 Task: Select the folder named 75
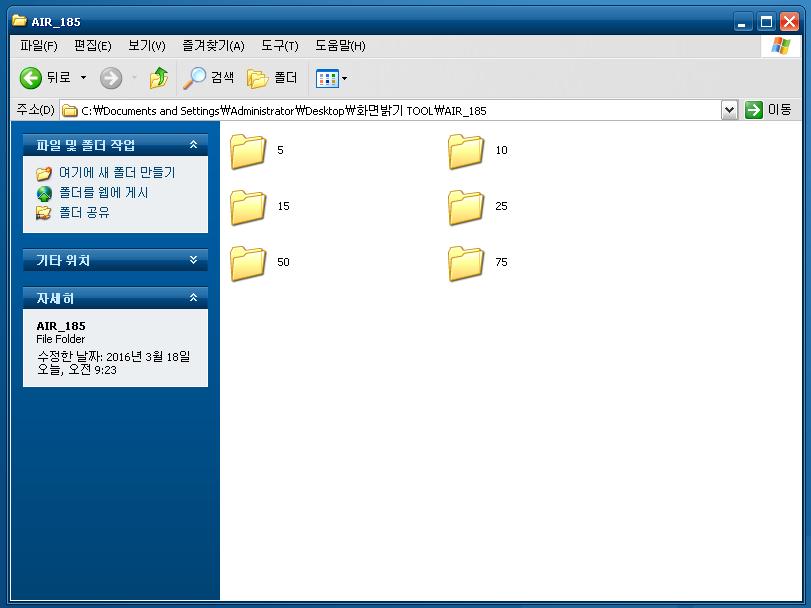478,263
